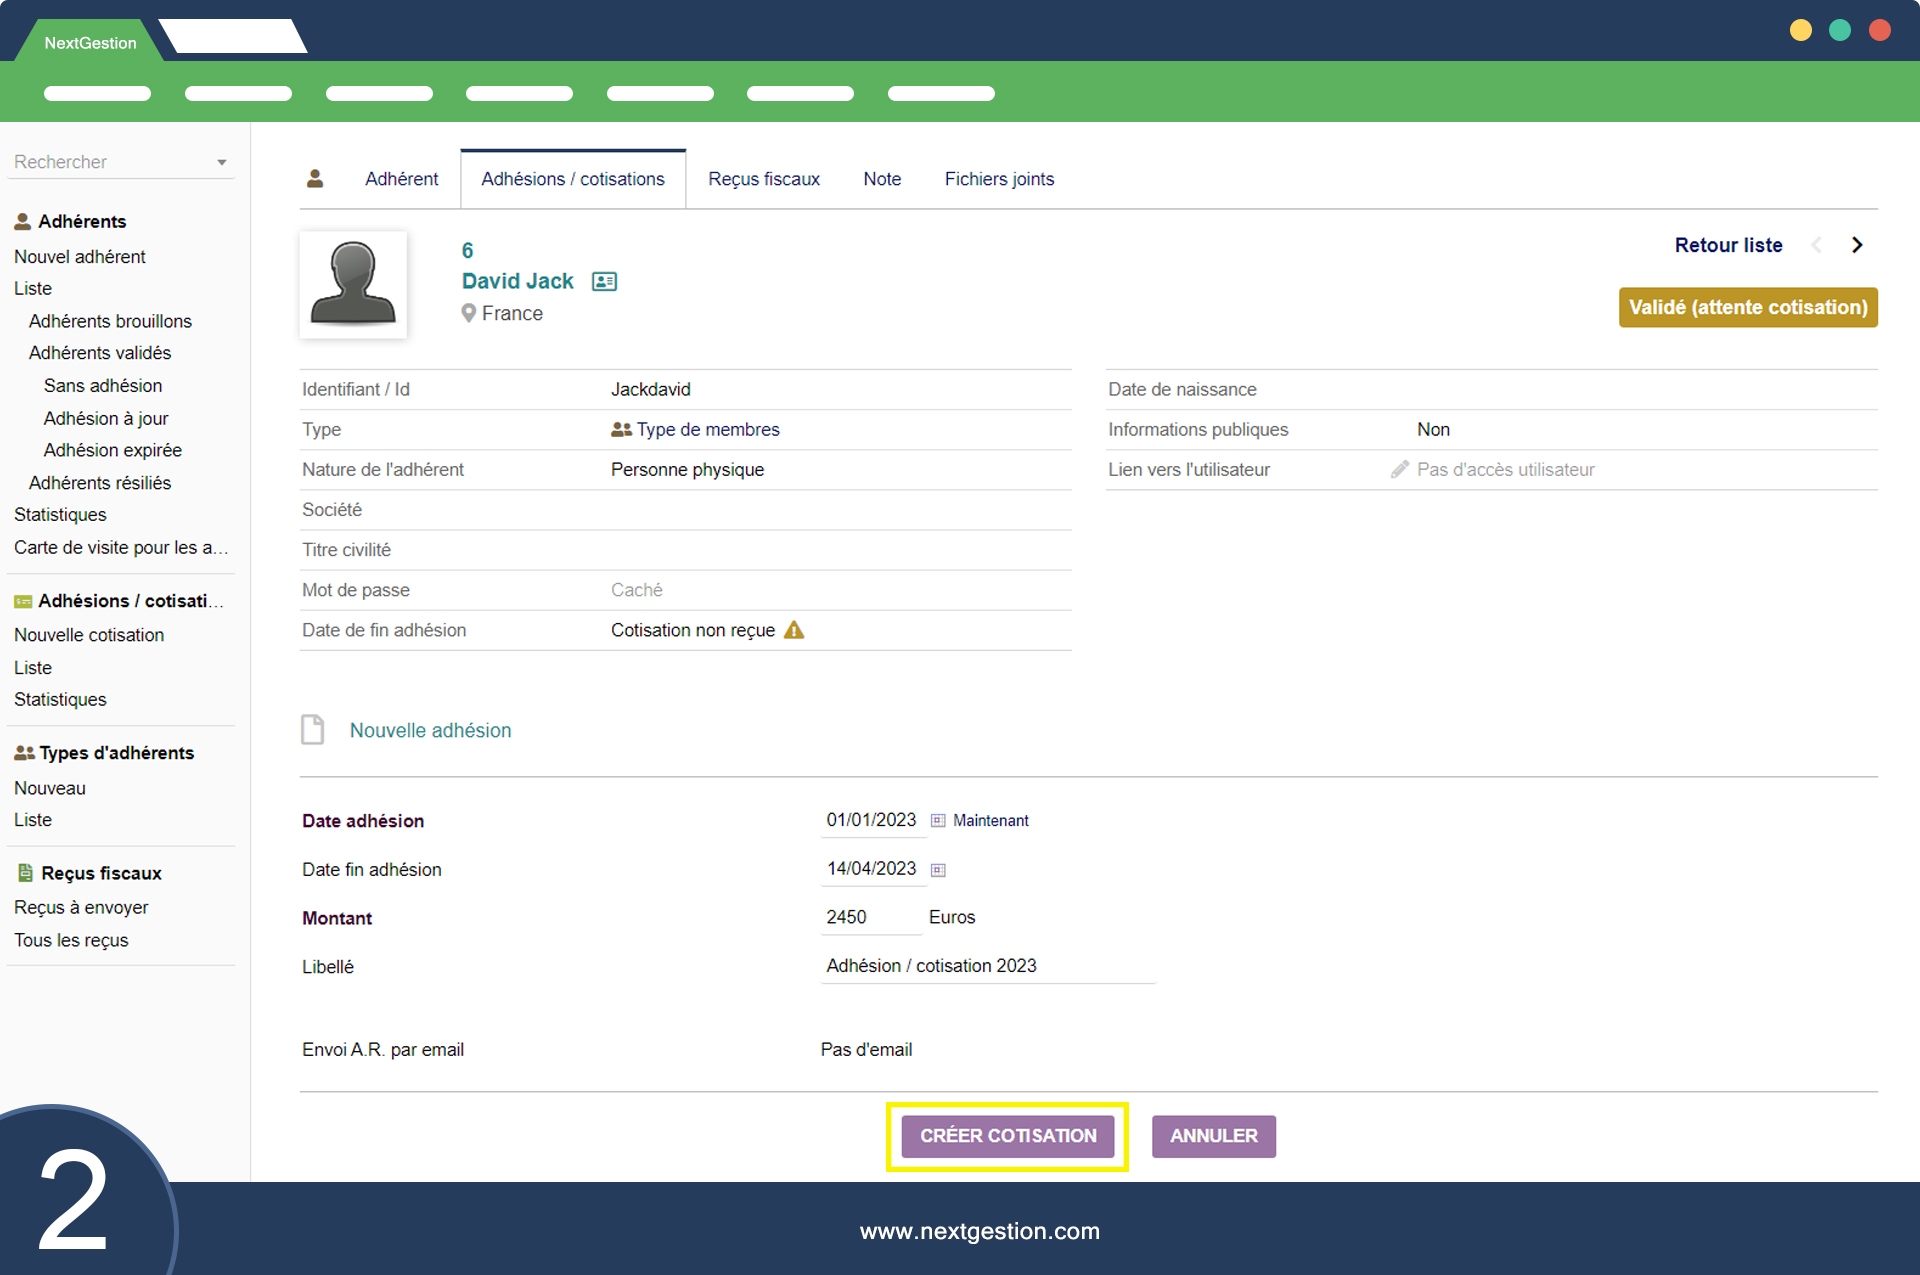Viewport: 1920px width, 1275px height.
Task: Click Retour liste link
Action: [x=1727, y=245]
